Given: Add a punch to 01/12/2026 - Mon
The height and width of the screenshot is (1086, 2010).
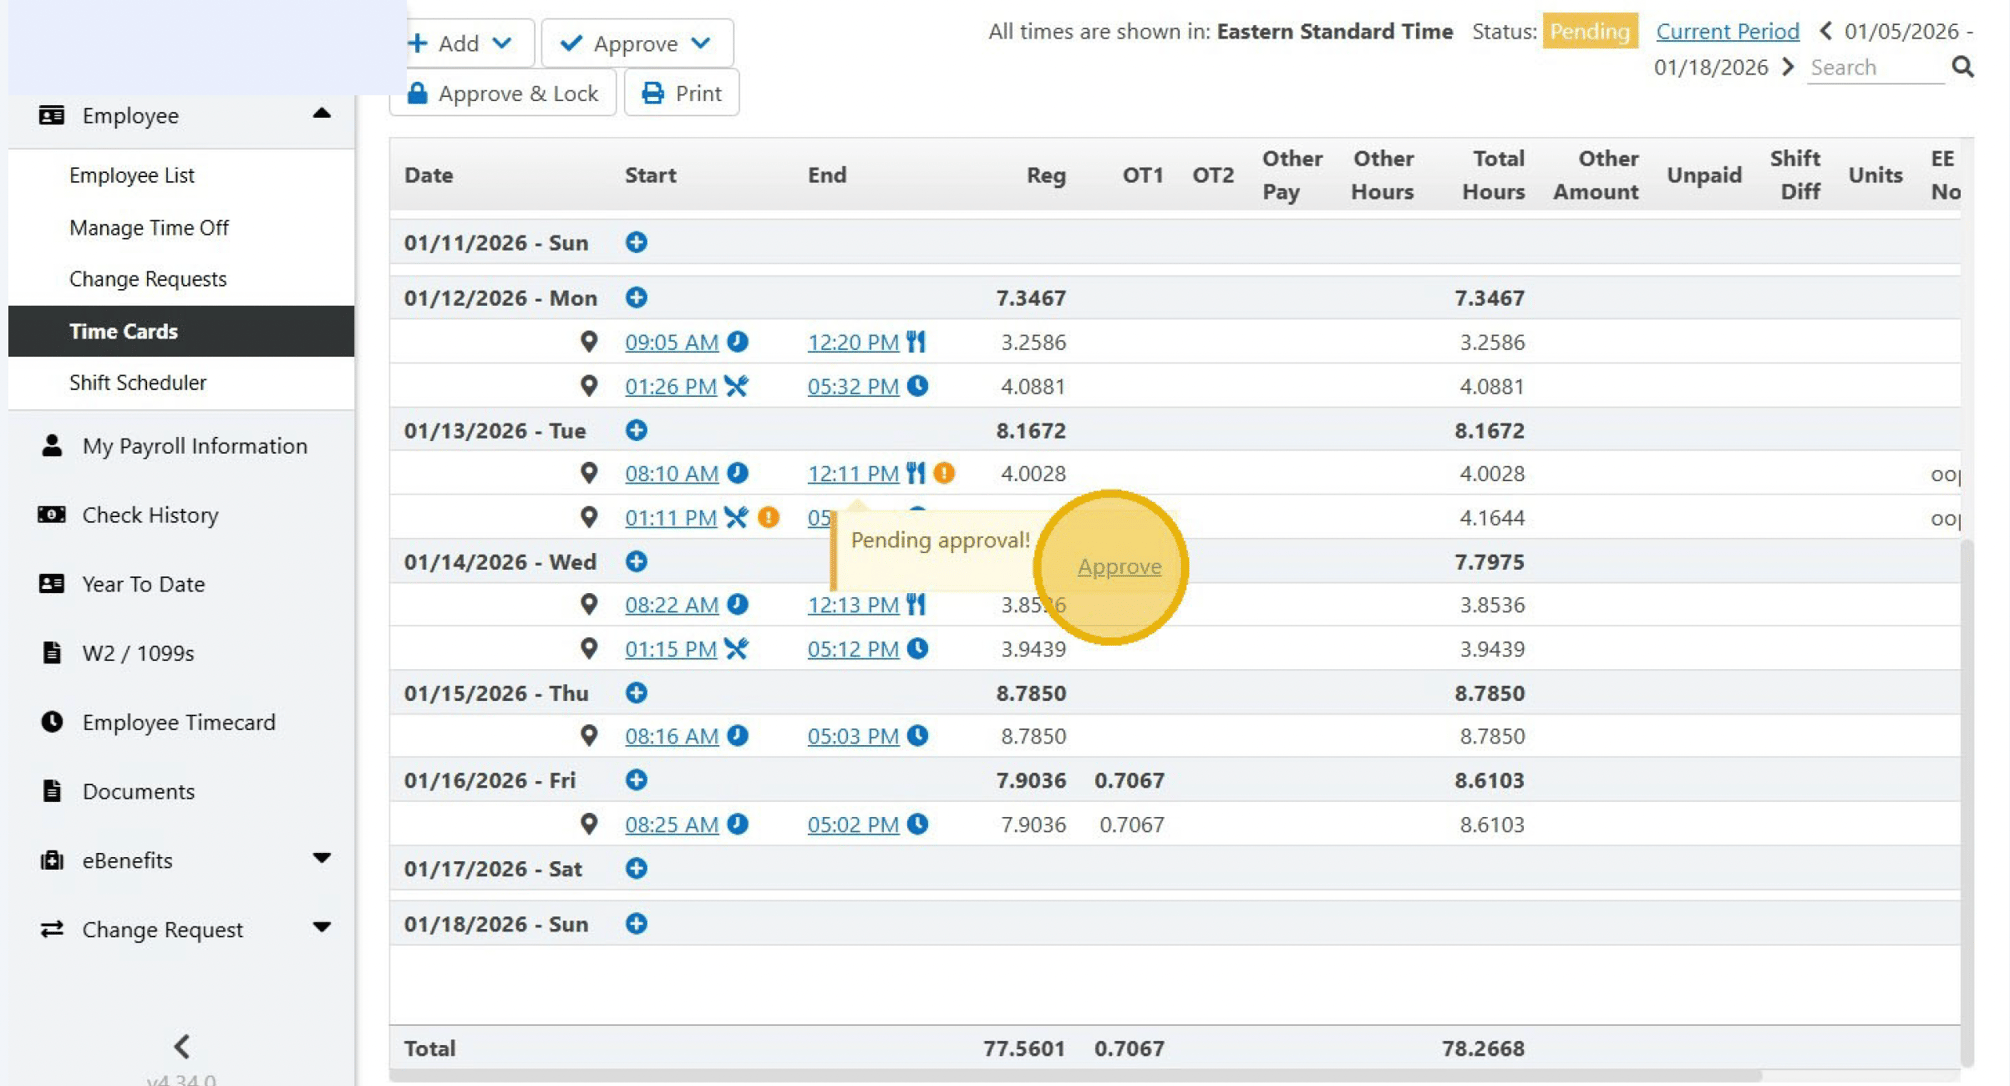Looking at the screenshot, I should click(x=636, y=297).
